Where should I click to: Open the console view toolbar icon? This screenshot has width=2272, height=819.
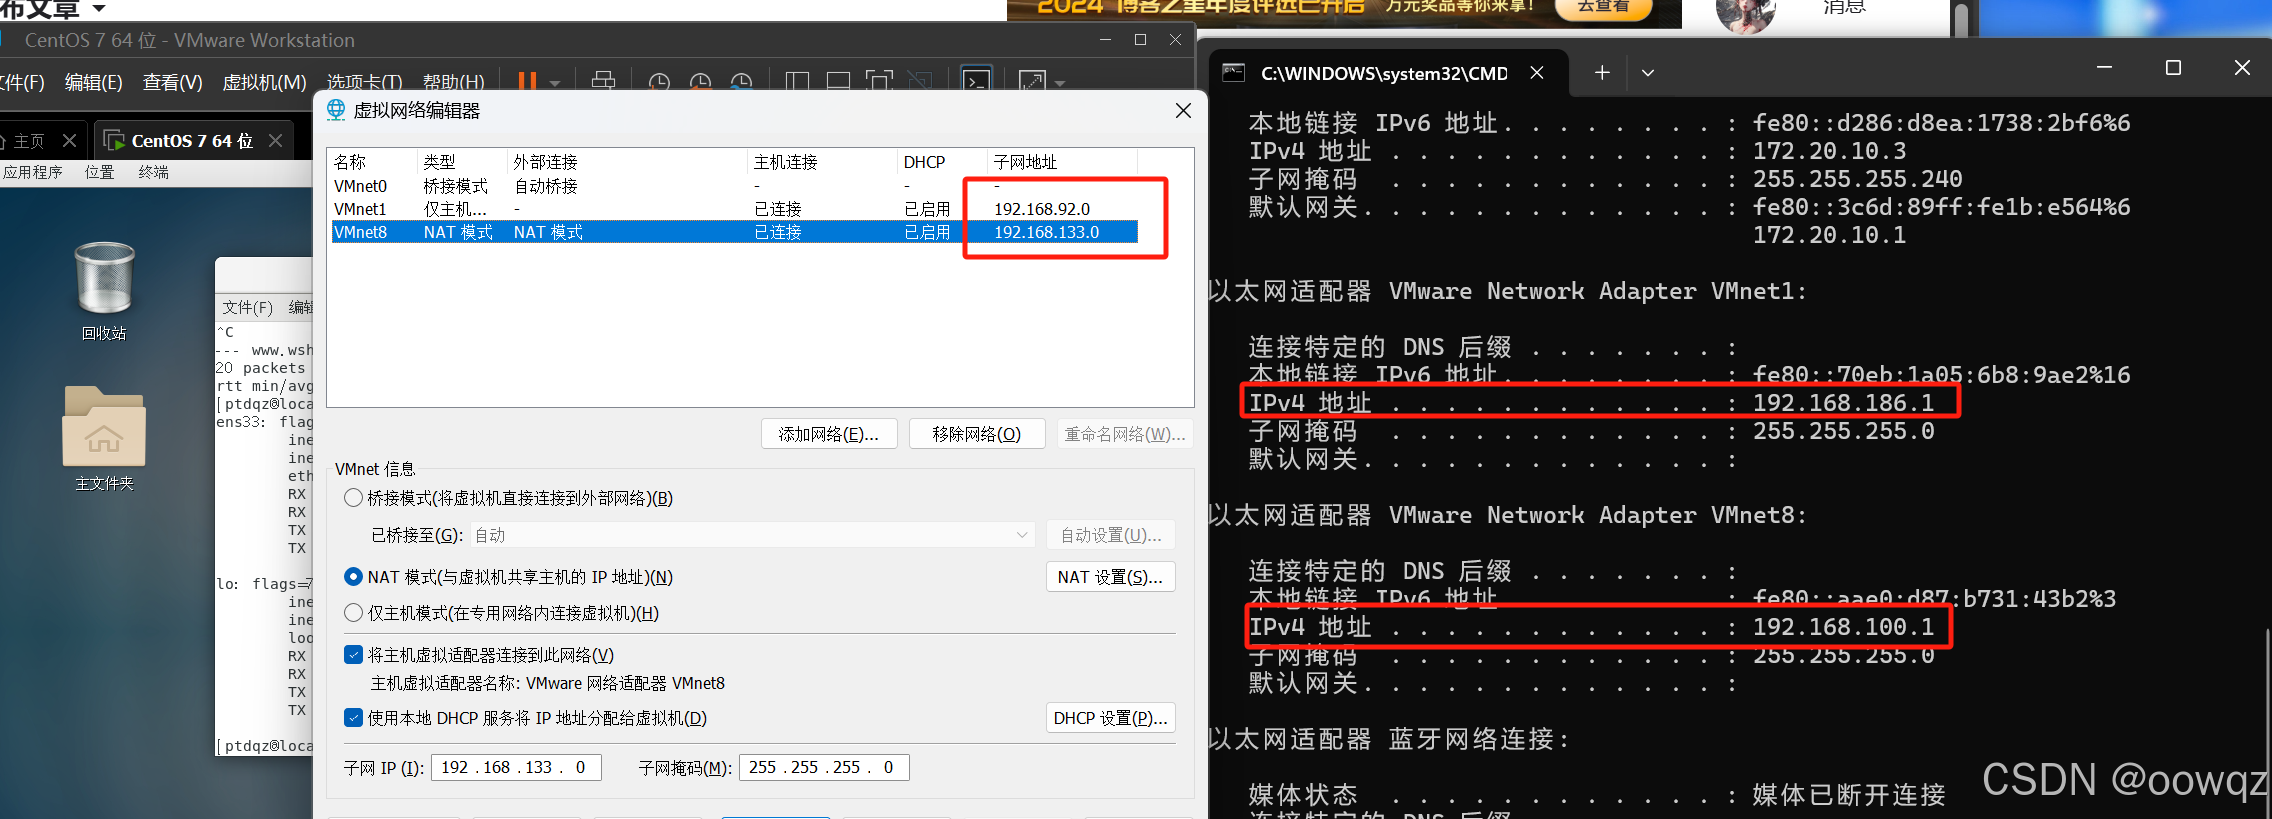point(976,81)
